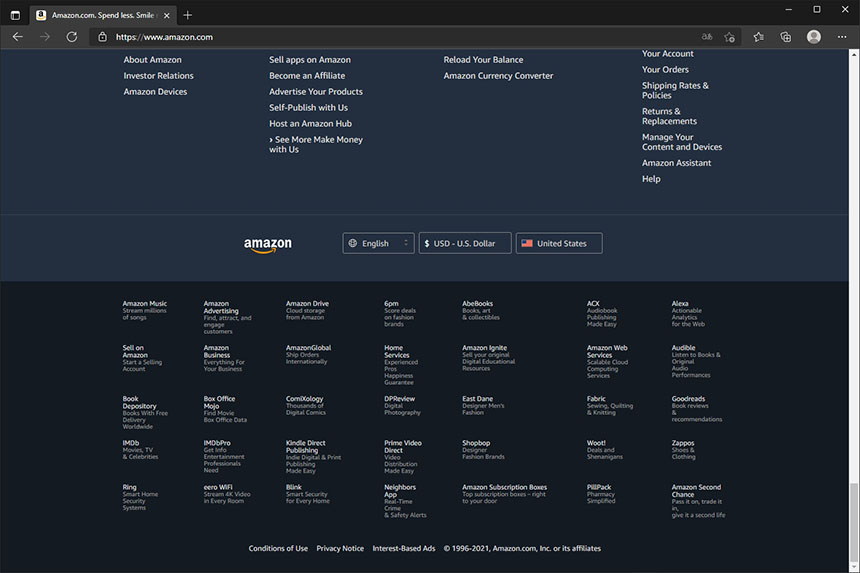860x573 pixels.
Task: Close the Amazon.com tab
Action: click(x=167, y=15)
